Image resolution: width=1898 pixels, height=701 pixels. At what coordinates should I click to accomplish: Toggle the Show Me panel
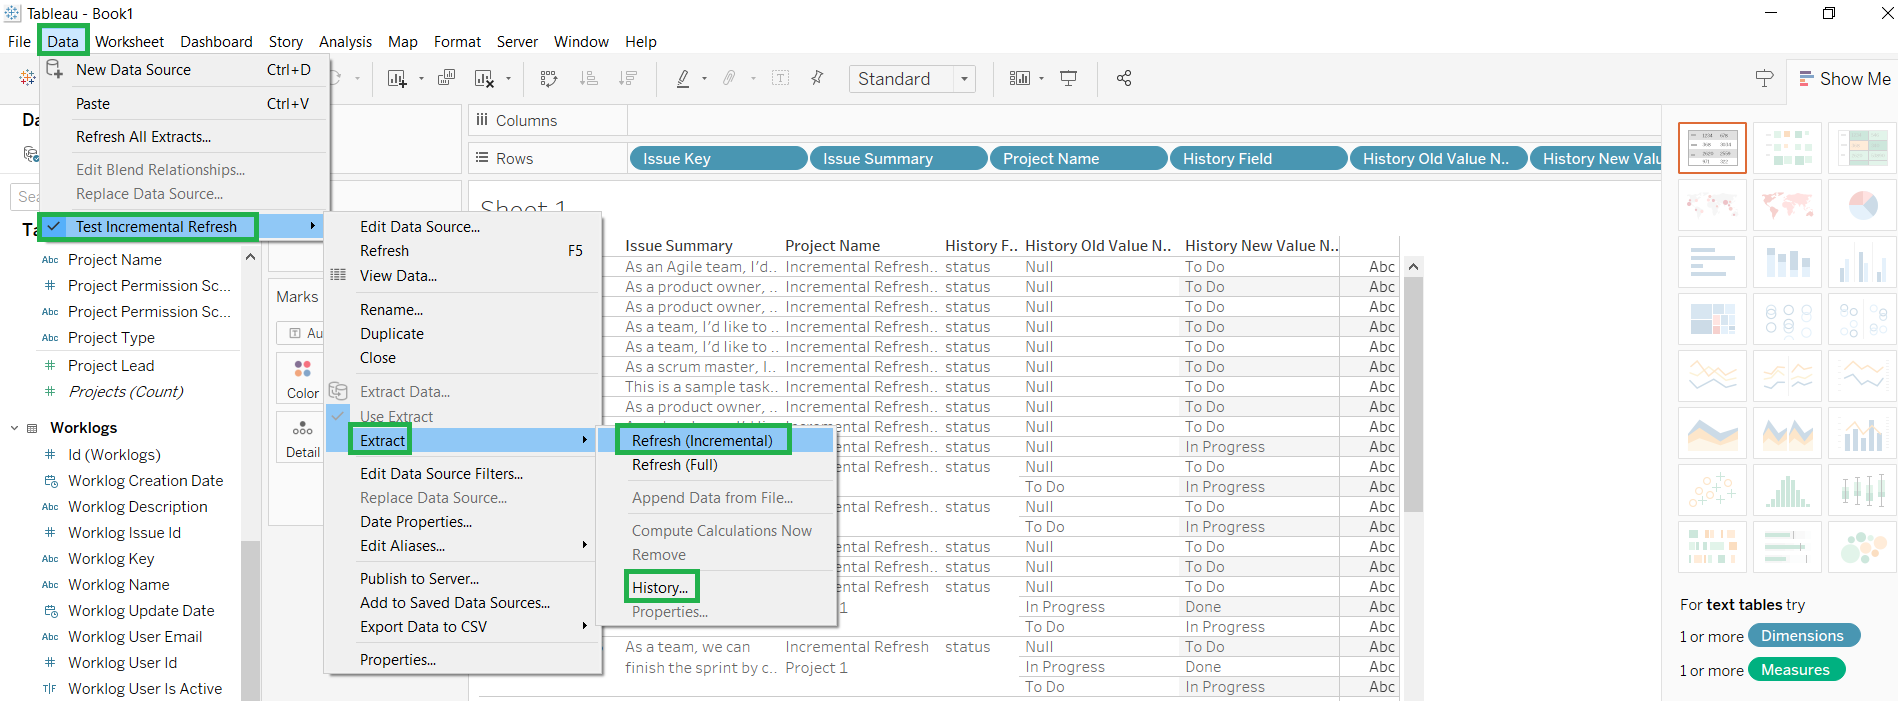(x=1844, y=79)
